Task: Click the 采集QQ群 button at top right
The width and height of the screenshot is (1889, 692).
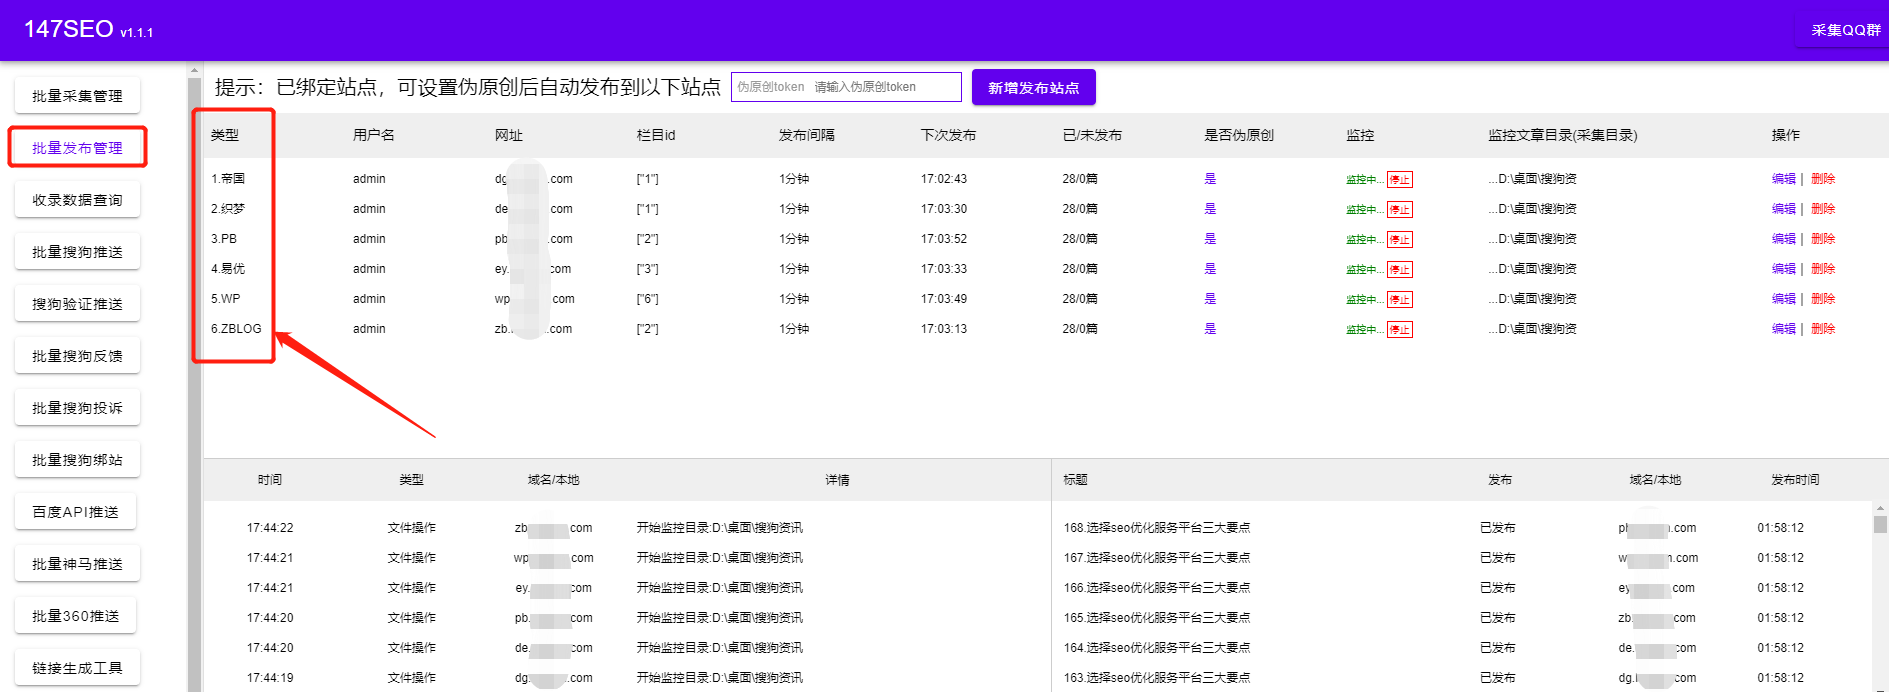Action: 1845,30
